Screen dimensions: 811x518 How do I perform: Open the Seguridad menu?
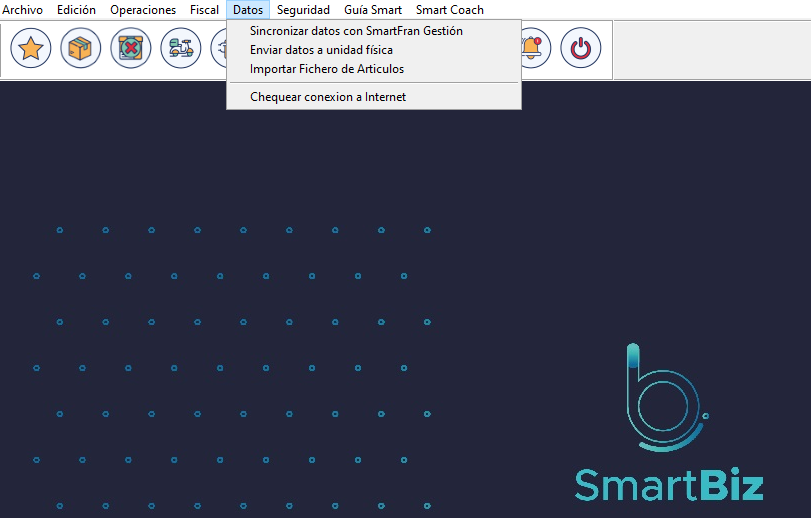[x=303, y=10]
